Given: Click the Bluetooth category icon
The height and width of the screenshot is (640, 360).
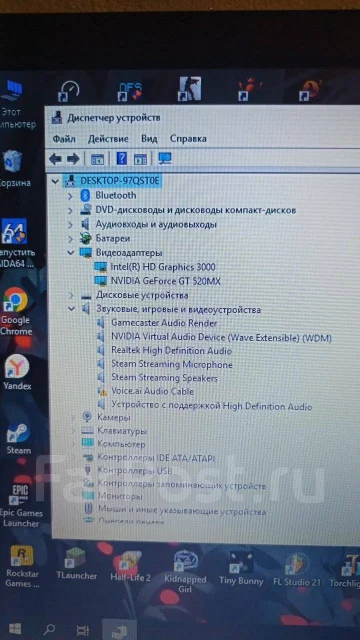Looking at the screenshot, I should (x=86, y=196).
